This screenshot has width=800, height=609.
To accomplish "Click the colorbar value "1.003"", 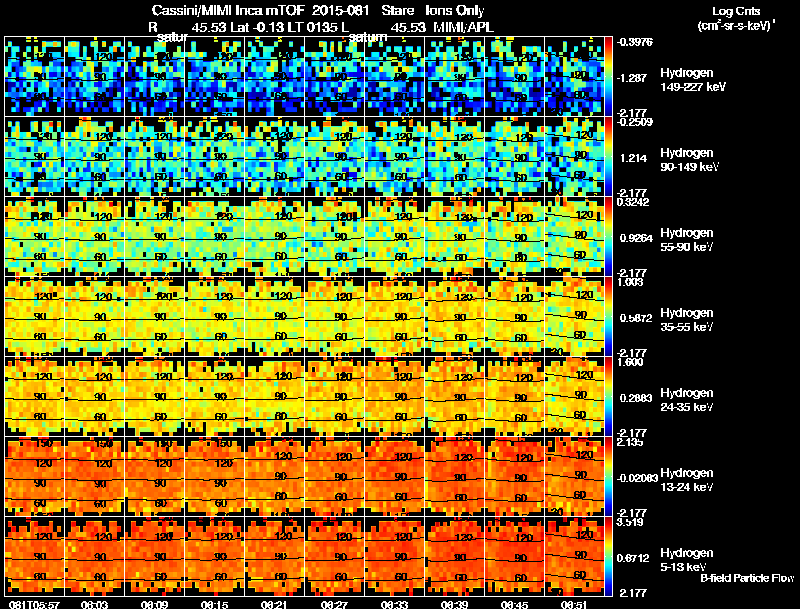I will (x=630, y=282).
